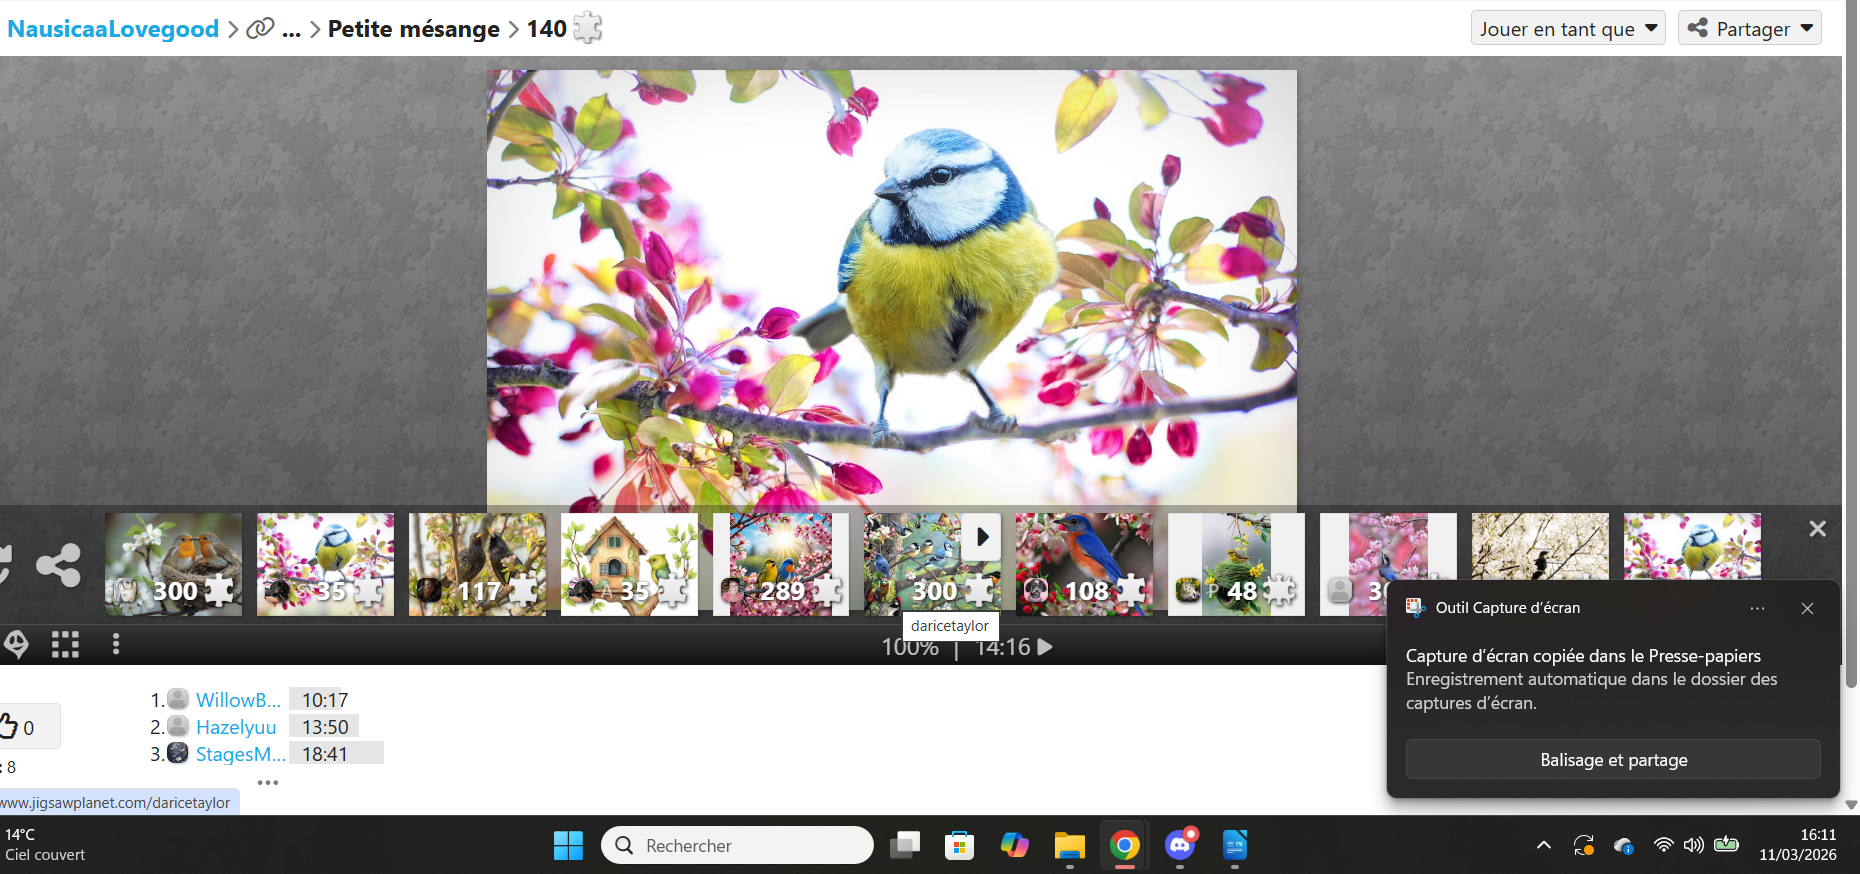Toggle the ghost image preview icon
The image size is (1860, 874).
[x=16, y=645]
